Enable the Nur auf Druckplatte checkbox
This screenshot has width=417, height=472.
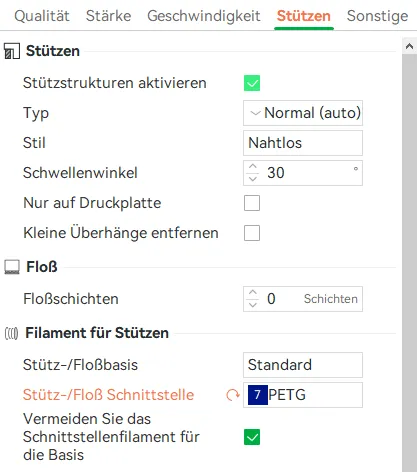click(x=252, y=203)
